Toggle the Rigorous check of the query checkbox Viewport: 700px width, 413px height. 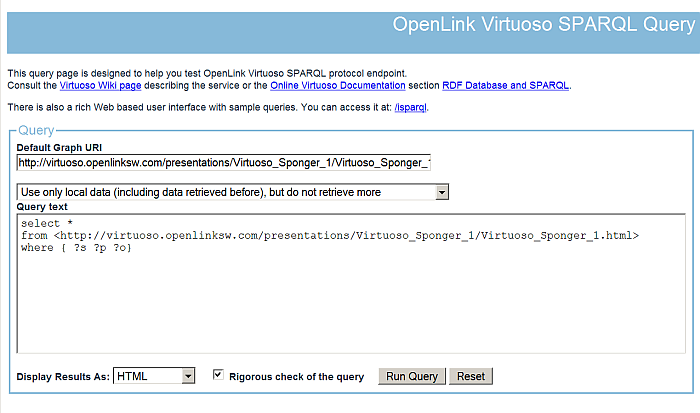(218, 375)
